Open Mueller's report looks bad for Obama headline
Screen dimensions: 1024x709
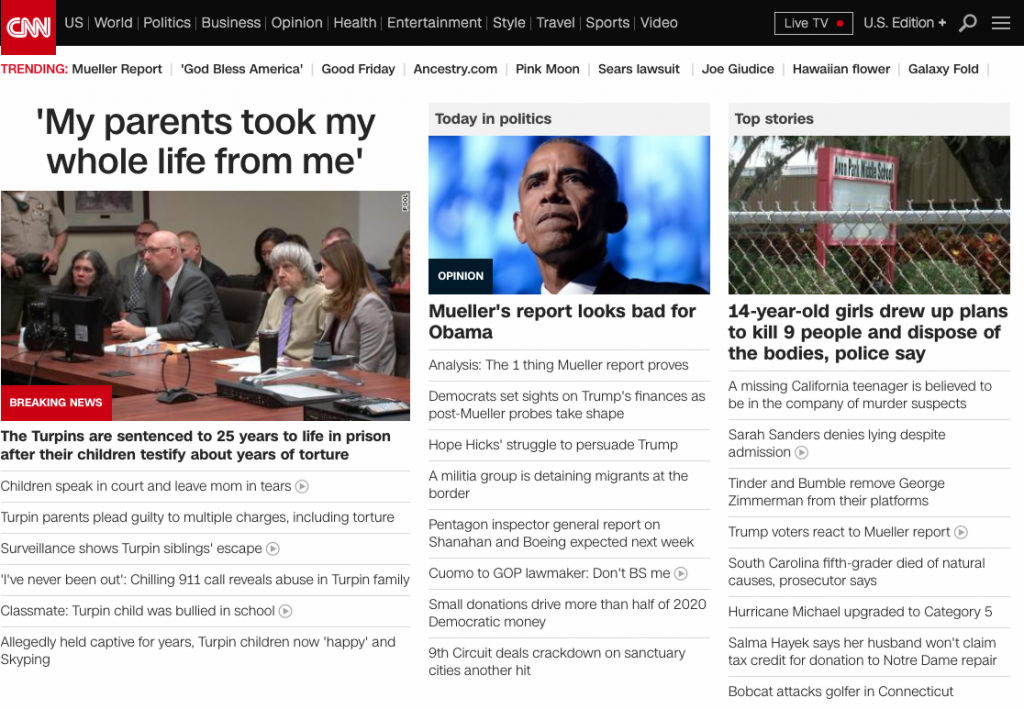[x=562, y=322]
